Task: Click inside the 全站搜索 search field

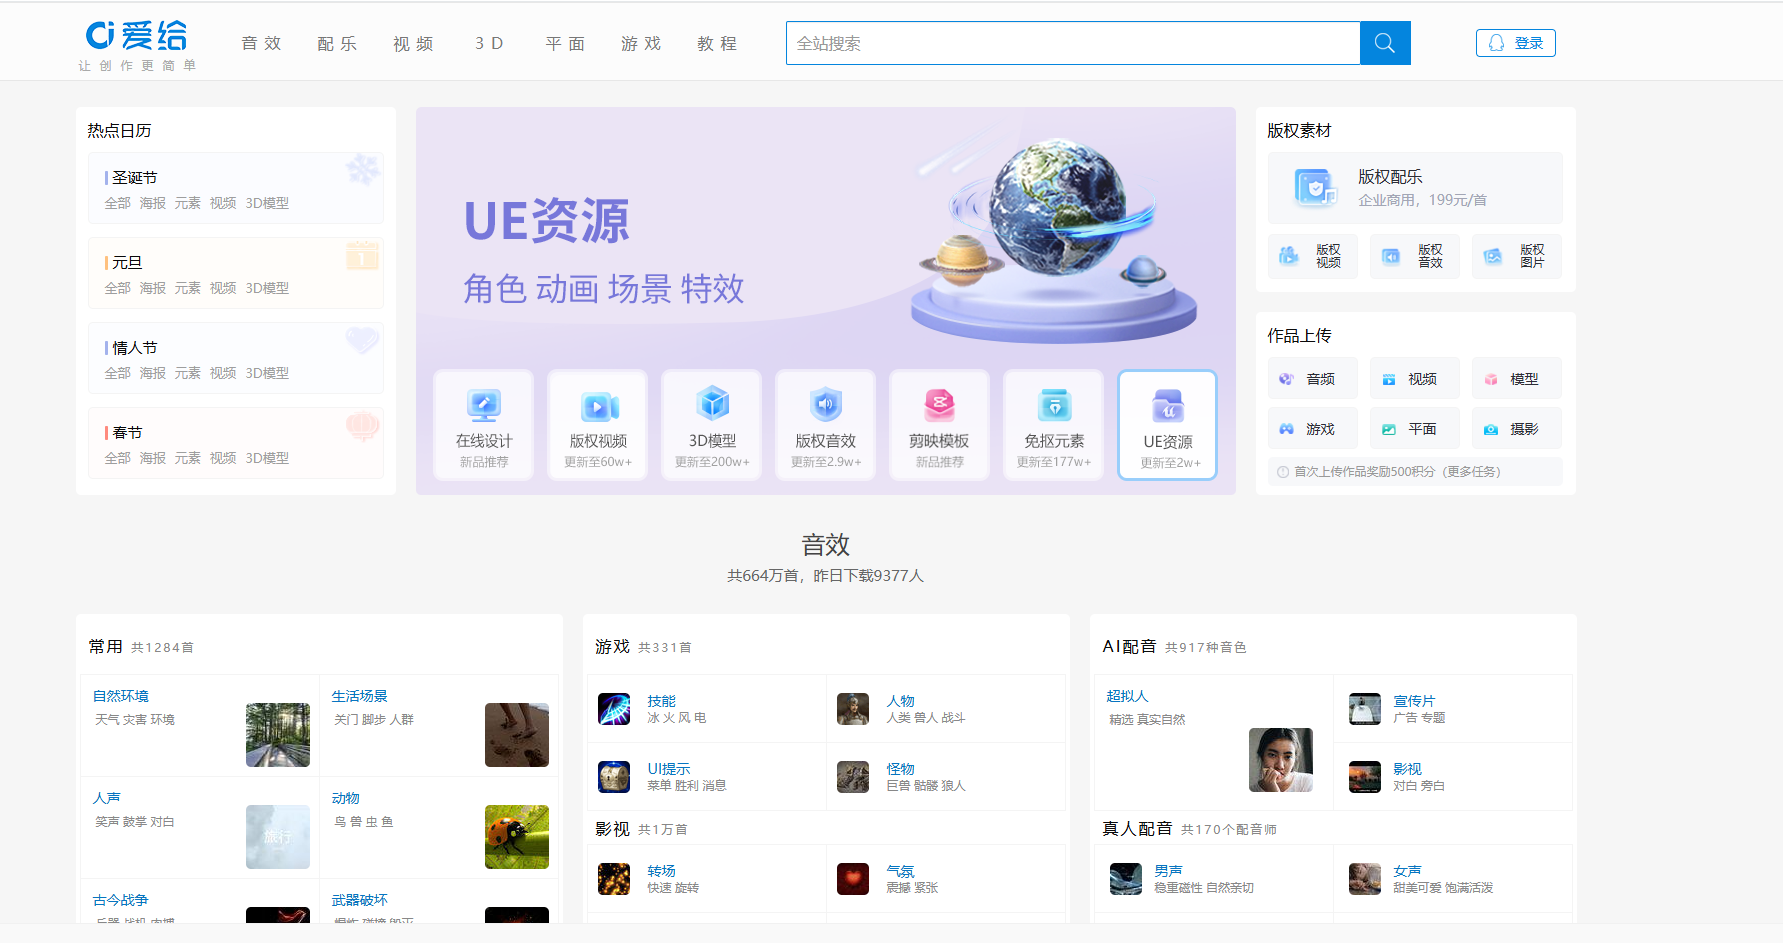Action: point(1070,43)
